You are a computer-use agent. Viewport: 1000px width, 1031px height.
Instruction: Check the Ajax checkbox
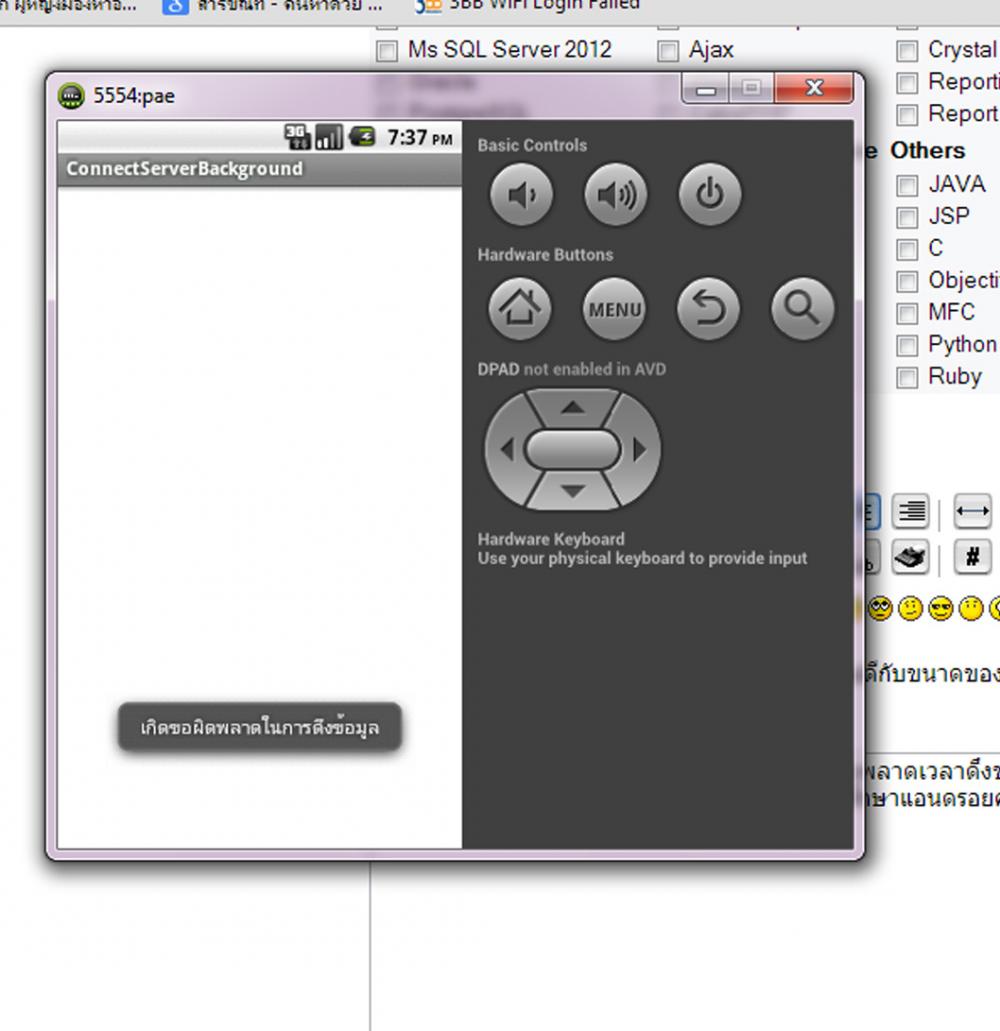[668, 51]
